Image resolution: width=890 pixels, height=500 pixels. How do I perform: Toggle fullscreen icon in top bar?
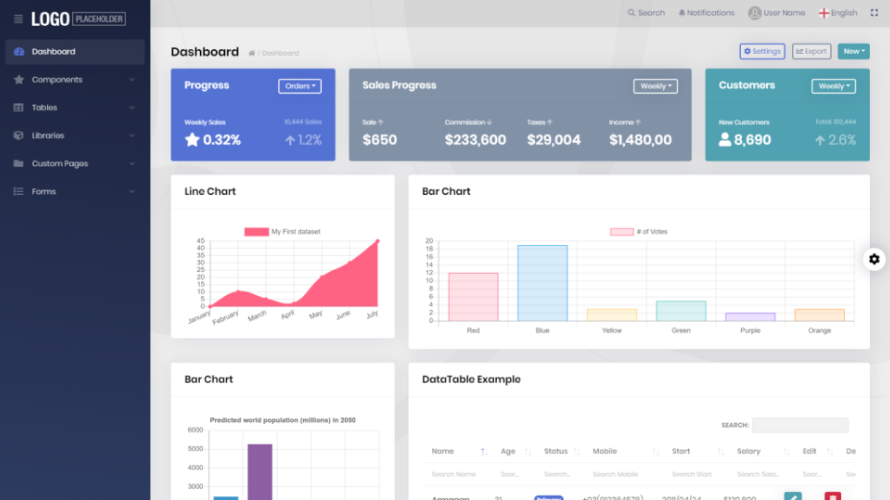tap(874, 12)
